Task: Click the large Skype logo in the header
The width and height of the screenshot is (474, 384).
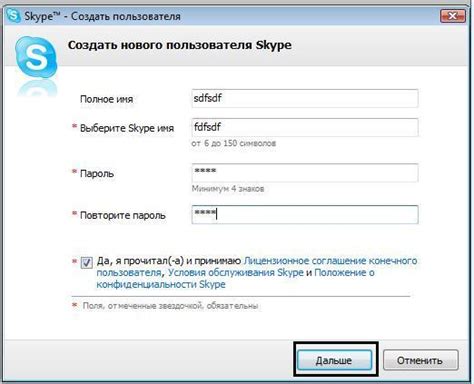Action: (36, 57)
